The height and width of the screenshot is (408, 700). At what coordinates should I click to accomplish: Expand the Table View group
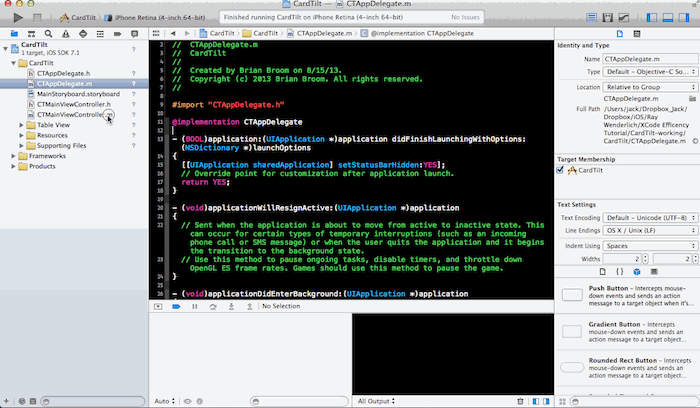(x=21, y=125)
